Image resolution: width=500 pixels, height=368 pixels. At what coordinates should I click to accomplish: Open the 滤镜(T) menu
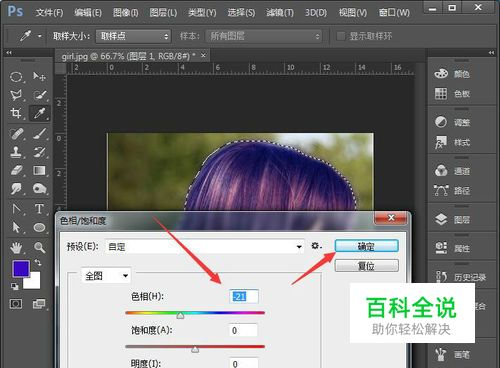280,13
